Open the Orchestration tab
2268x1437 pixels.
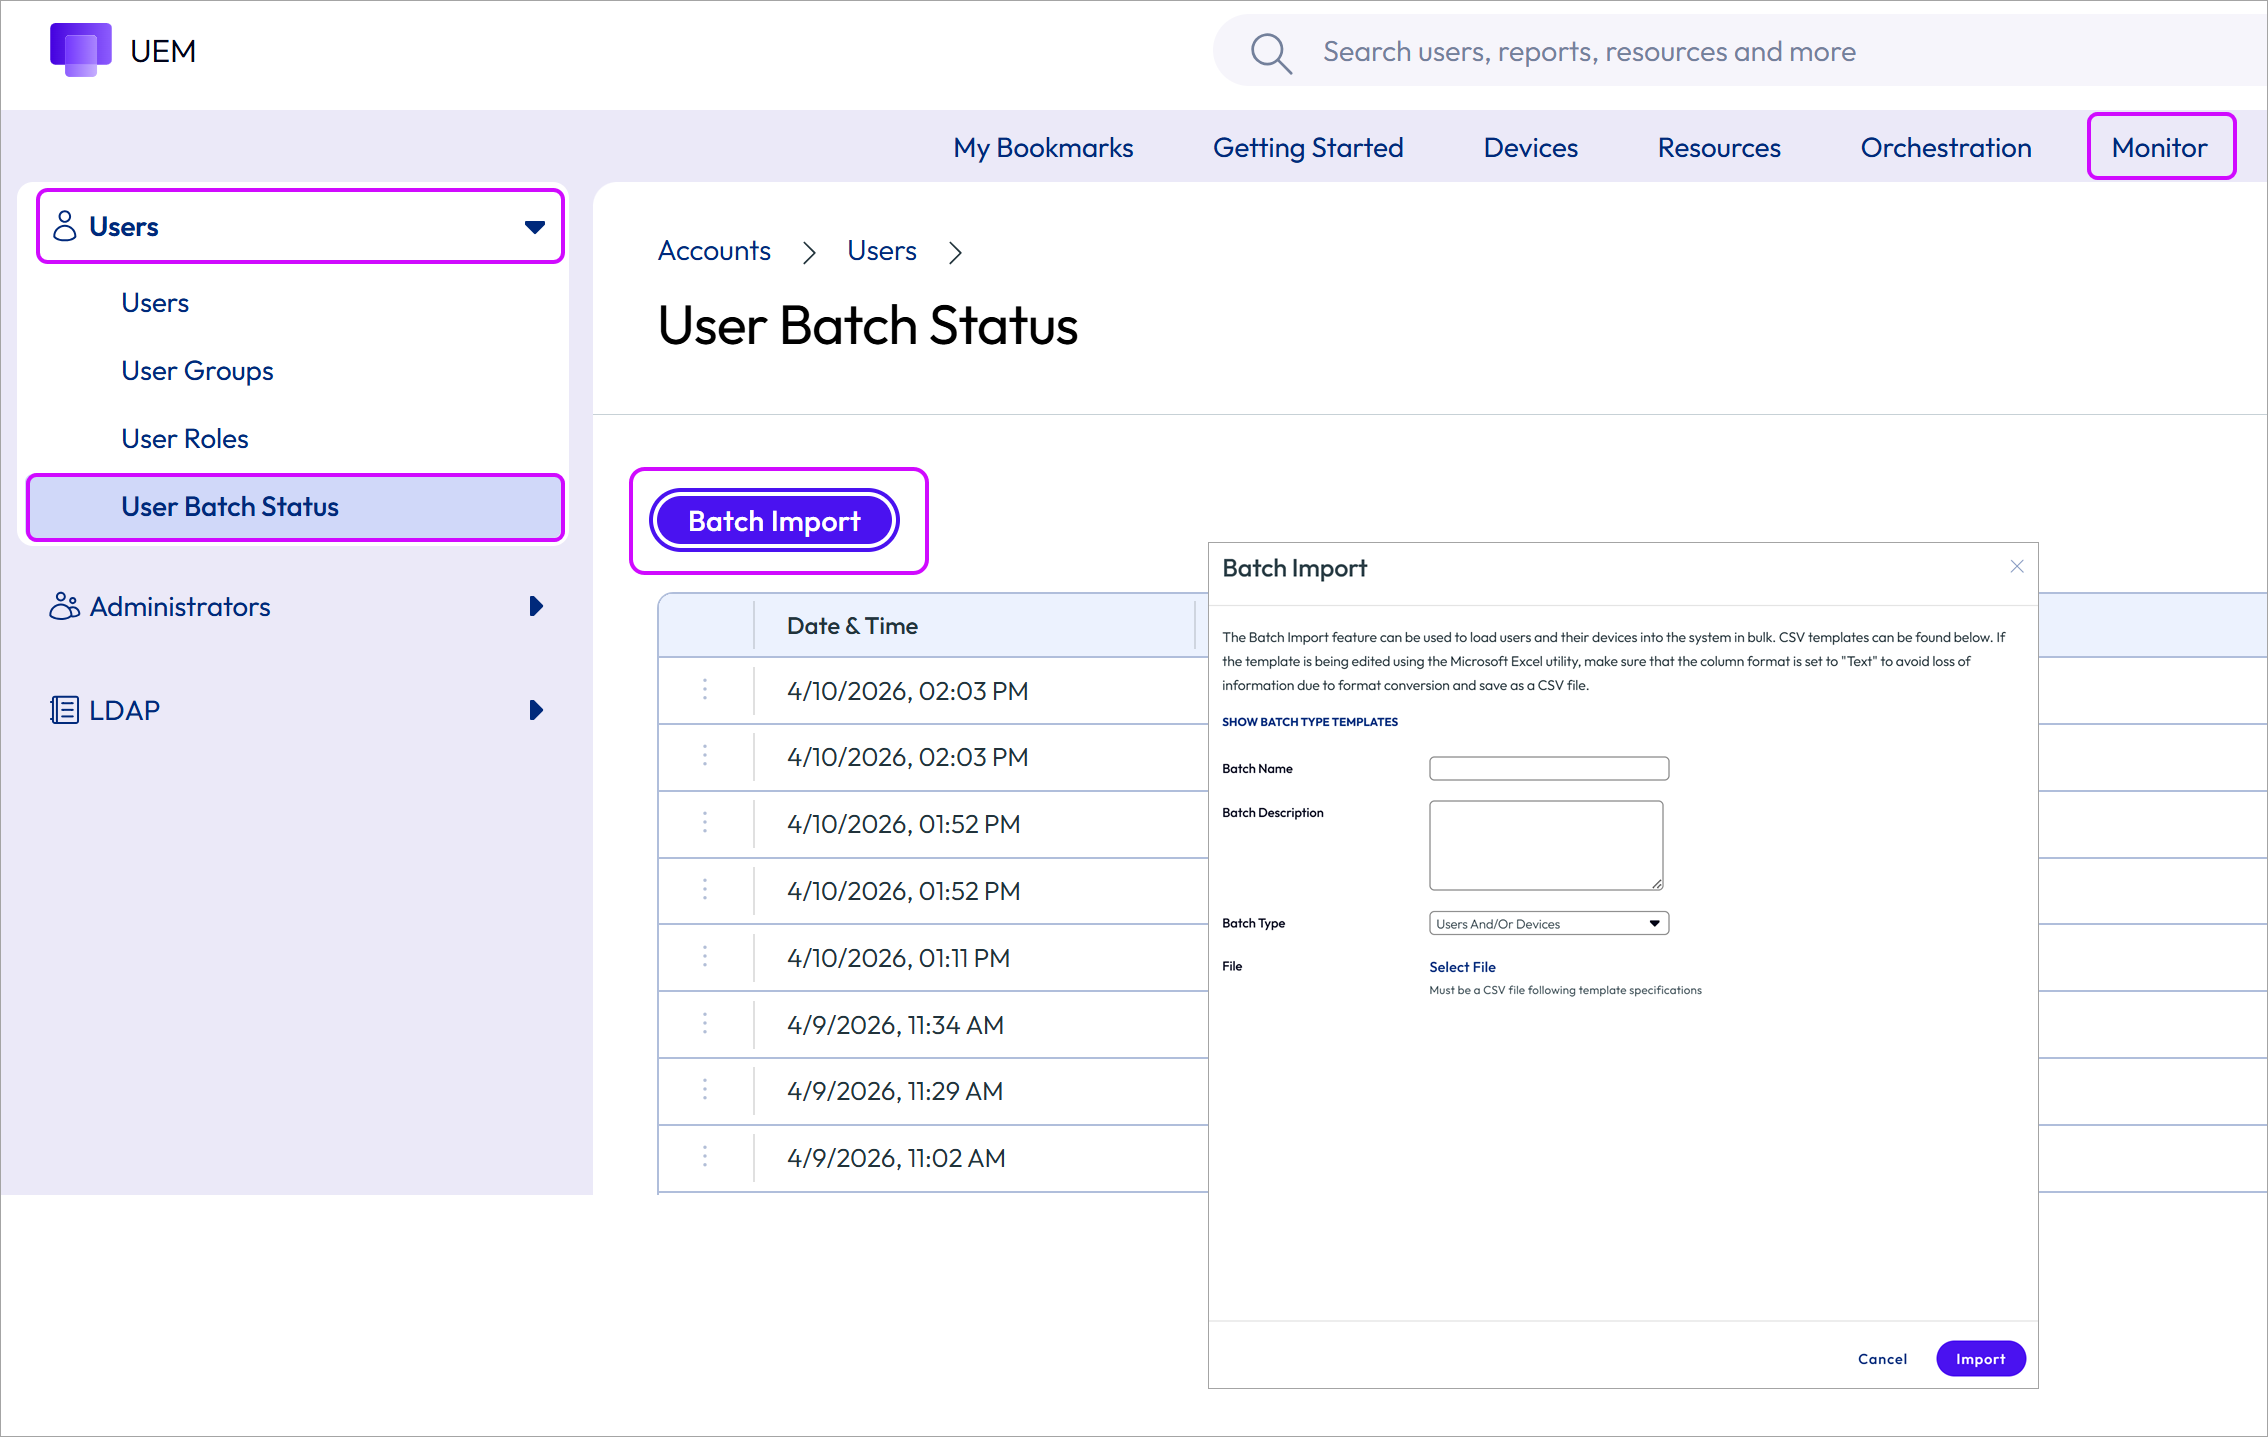[x=1946, y=148]
